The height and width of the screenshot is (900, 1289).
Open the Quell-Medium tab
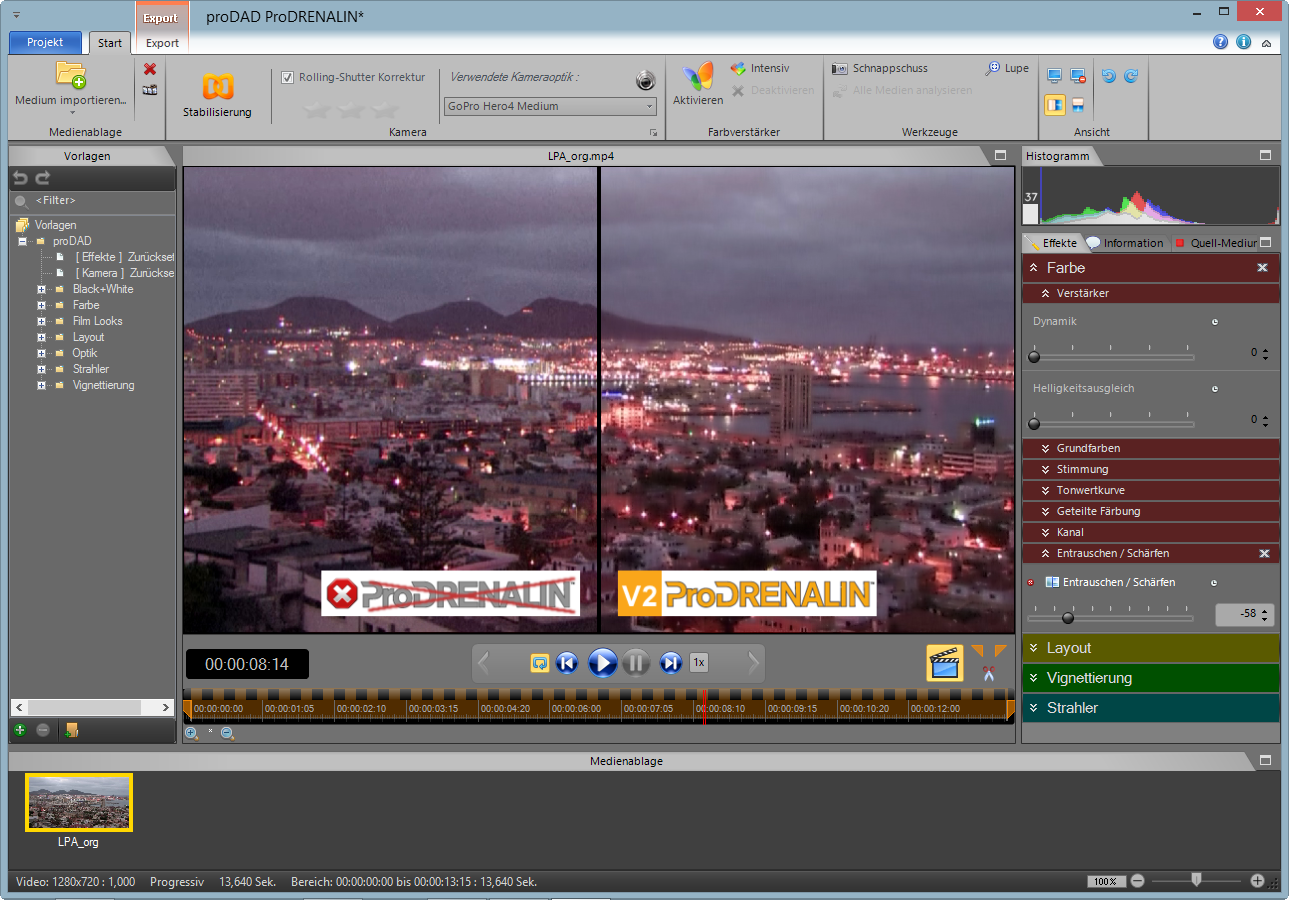(x=1215, y=243)
